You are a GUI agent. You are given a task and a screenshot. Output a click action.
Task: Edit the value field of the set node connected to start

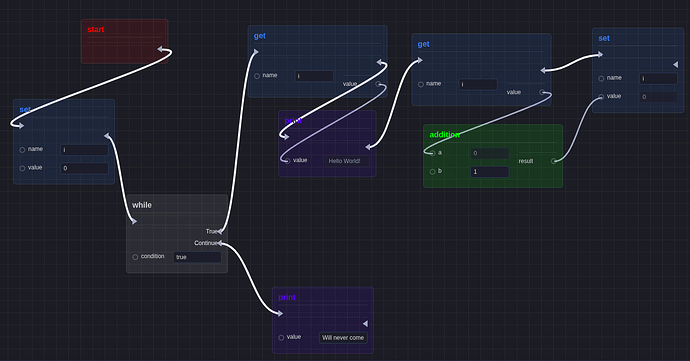(84, 168)
